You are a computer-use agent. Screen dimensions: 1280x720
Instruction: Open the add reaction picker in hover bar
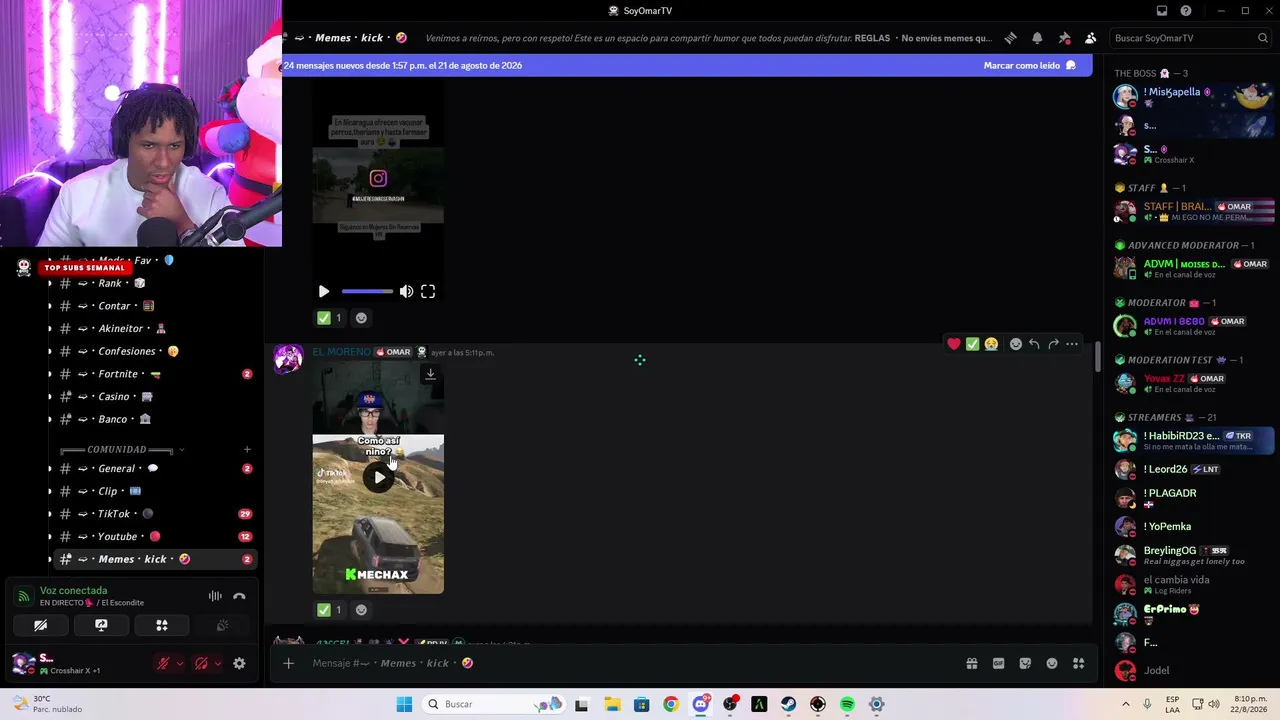(1016, 344)
